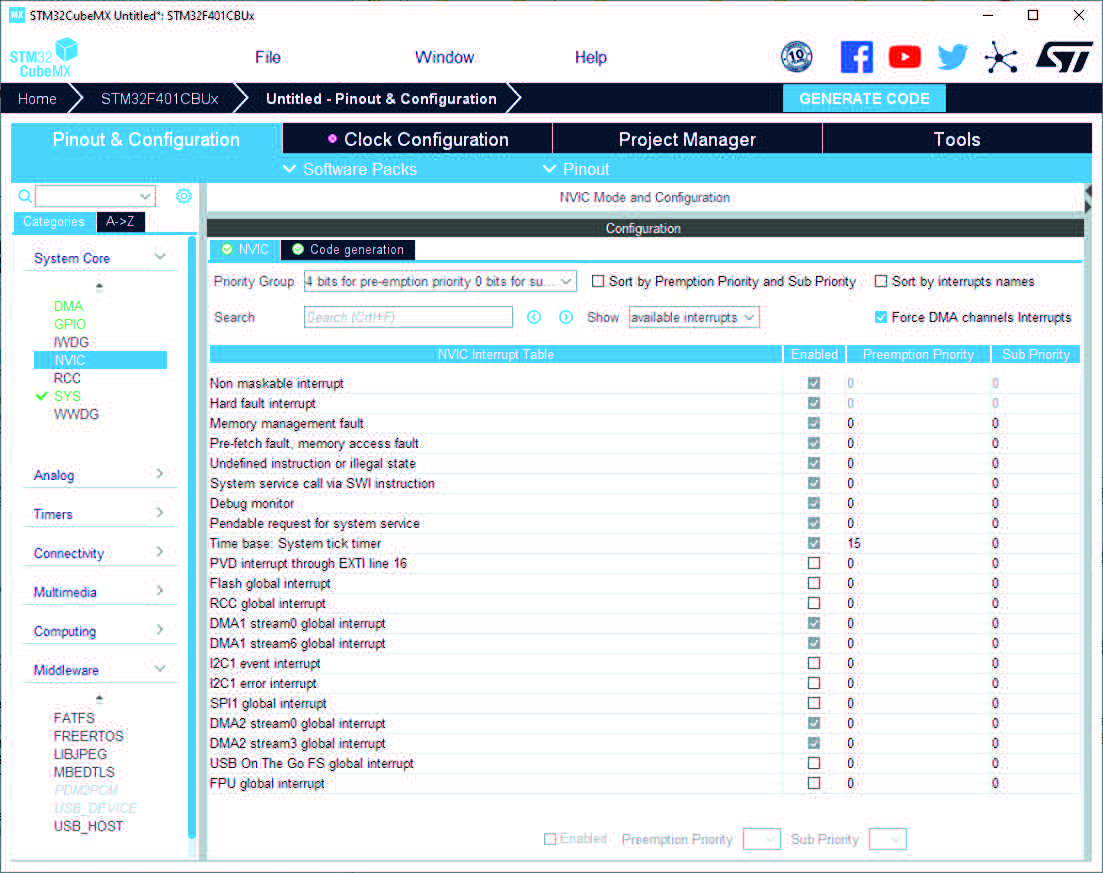The image size is (1103, 873).
Task: Check Sort by Premption Priority and Sub Priority
Action: point(598,281)
